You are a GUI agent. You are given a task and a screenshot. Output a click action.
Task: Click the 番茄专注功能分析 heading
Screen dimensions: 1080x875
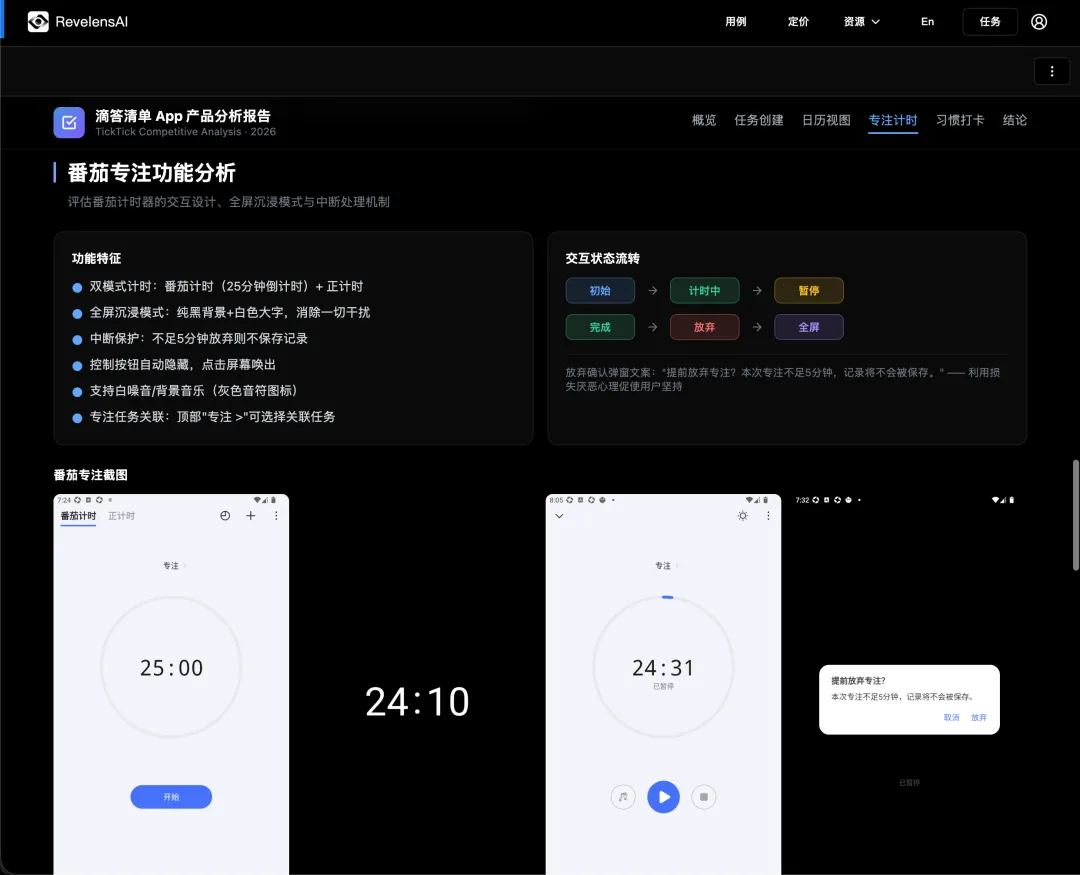click(x=152, y=173)
